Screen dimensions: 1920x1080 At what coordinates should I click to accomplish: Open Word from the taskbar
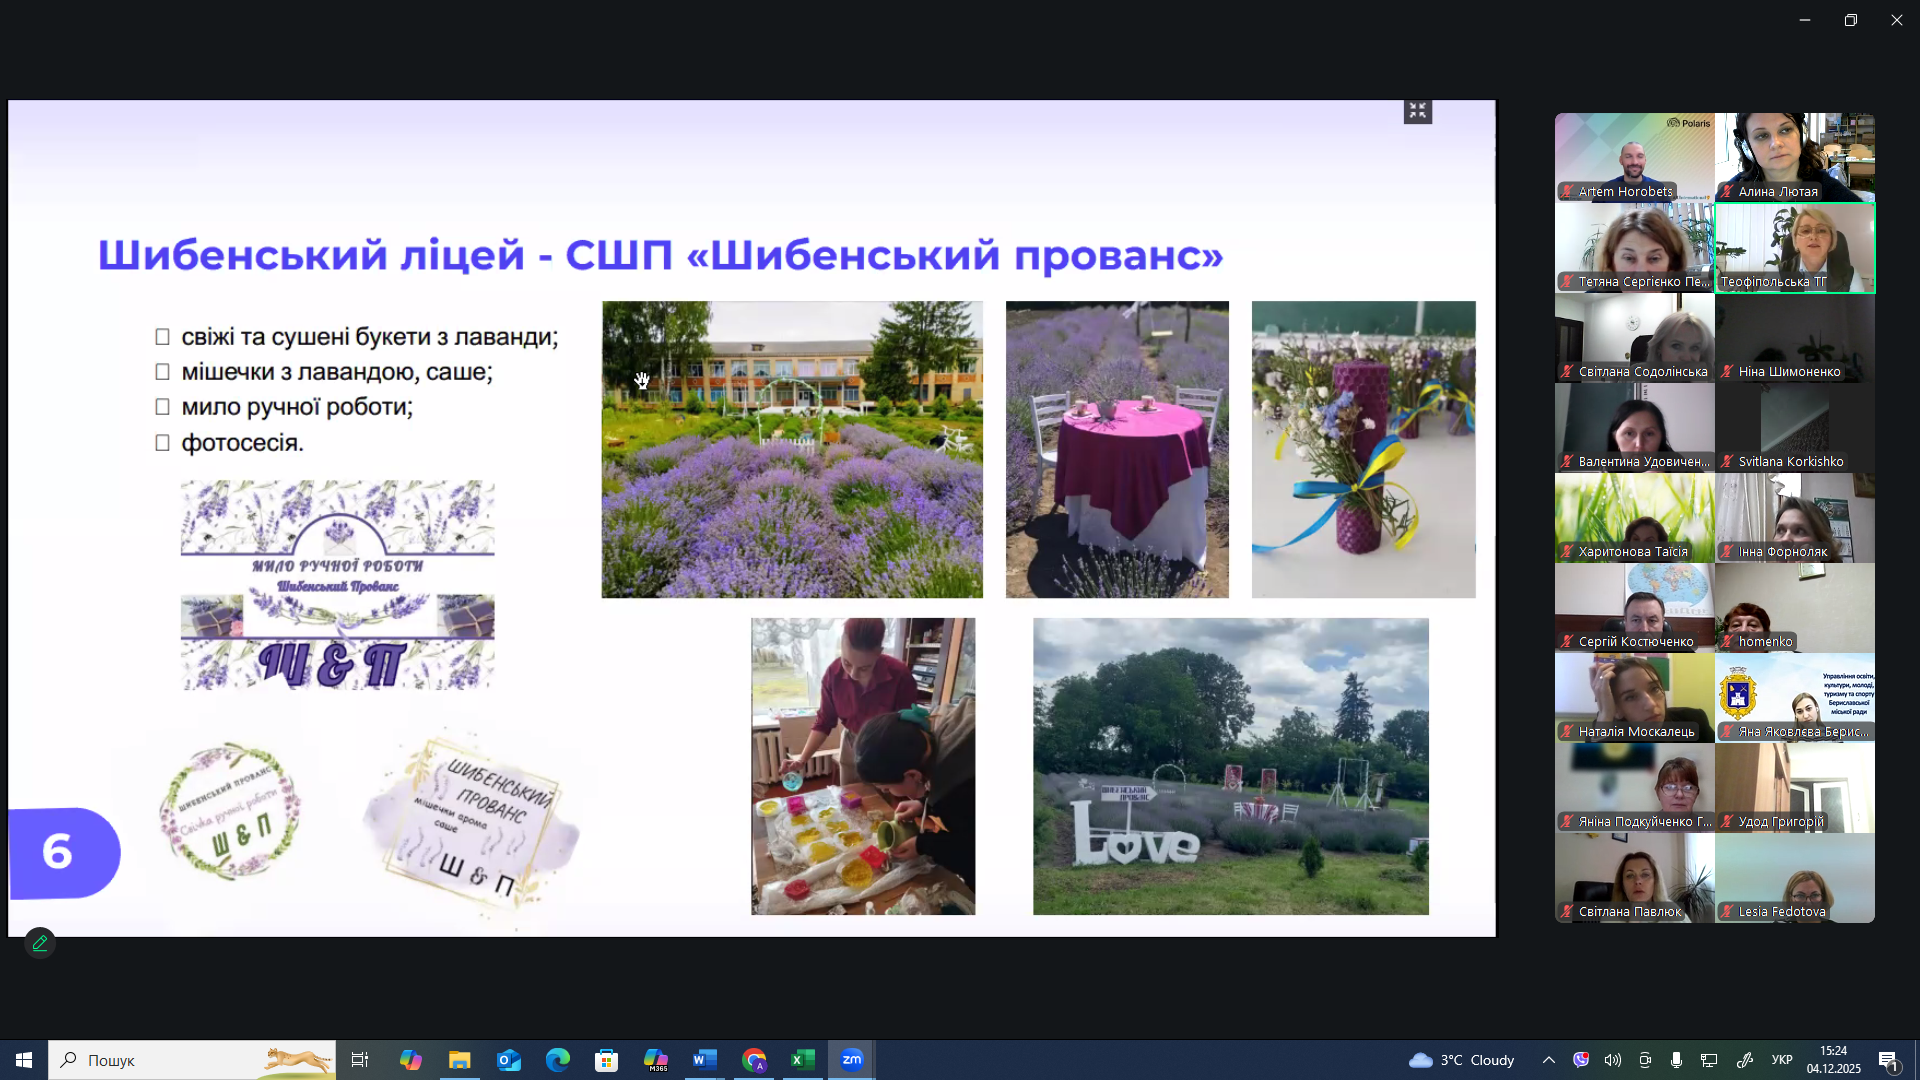(x=704, y=1060)
